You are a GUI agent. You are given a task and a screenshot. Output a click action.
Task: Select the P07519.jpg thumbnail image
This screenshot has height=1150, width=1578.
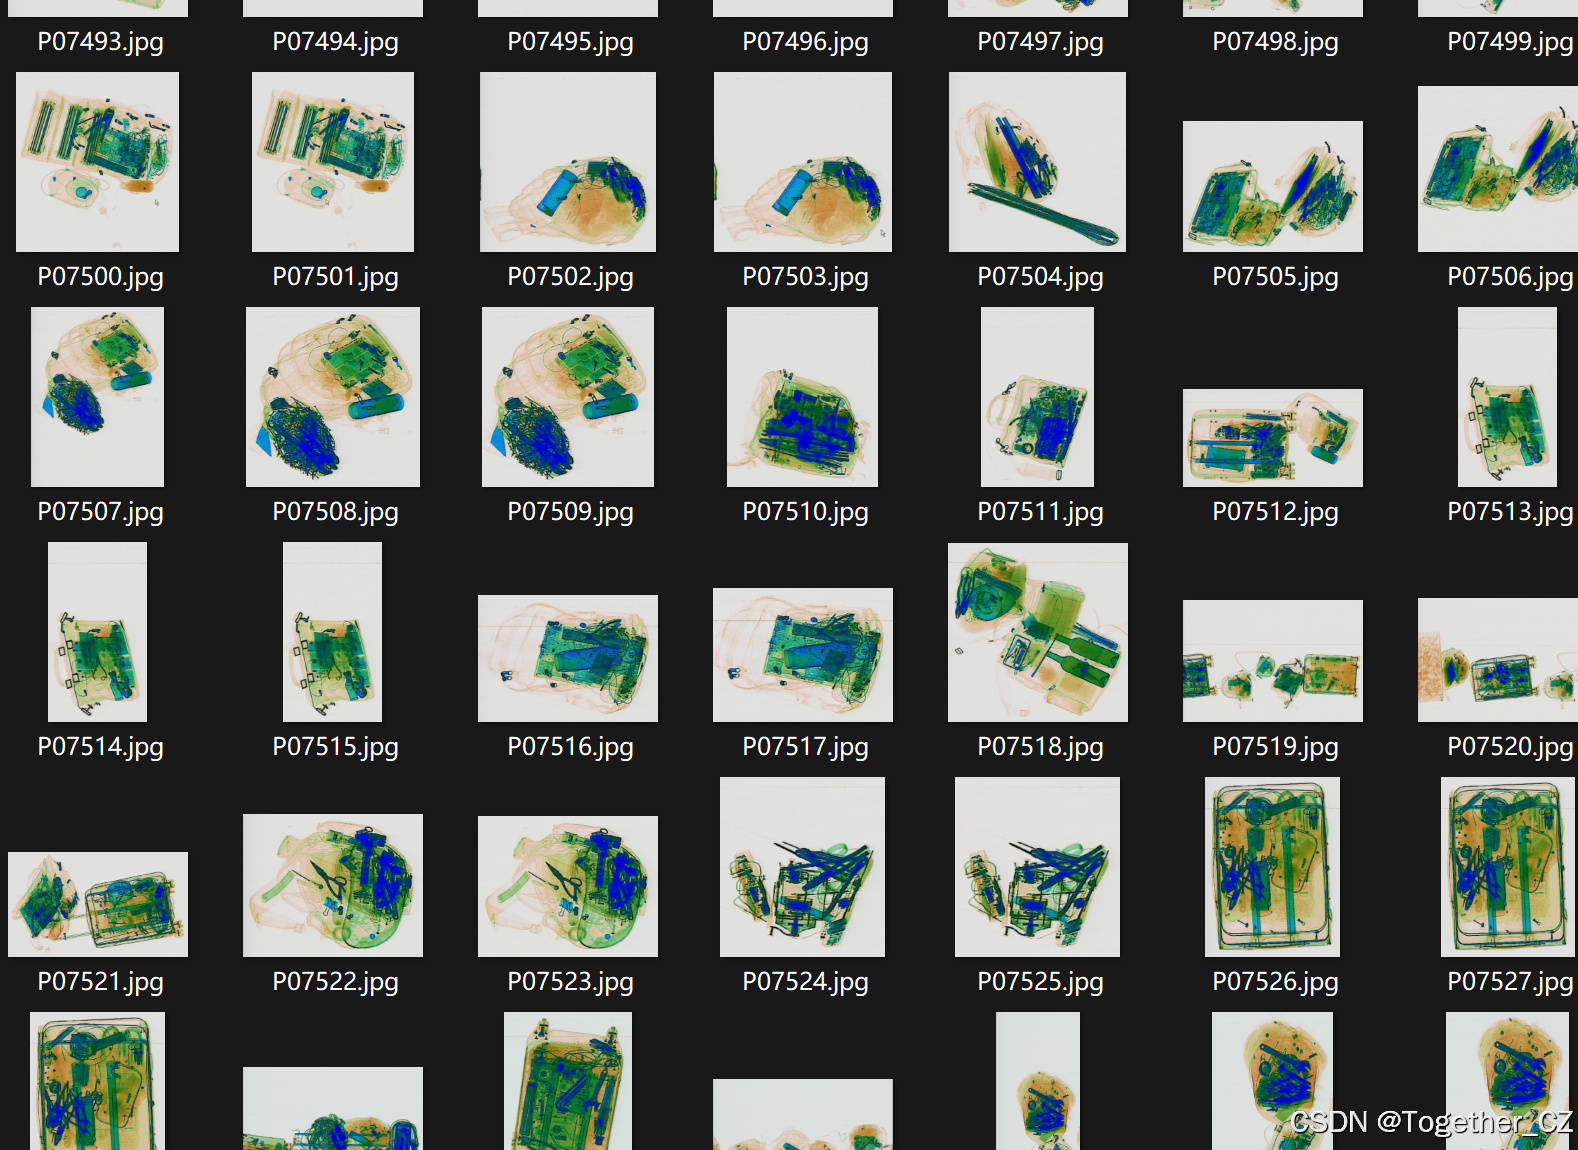point(1273,661)
